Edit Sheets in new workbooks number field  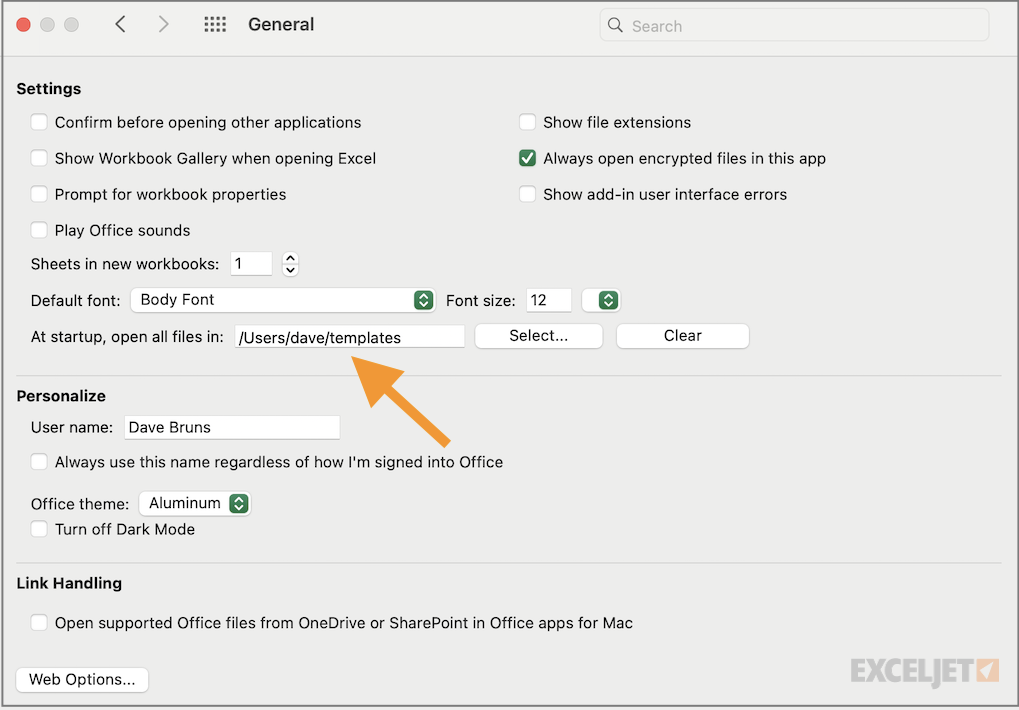click(251, 264)
